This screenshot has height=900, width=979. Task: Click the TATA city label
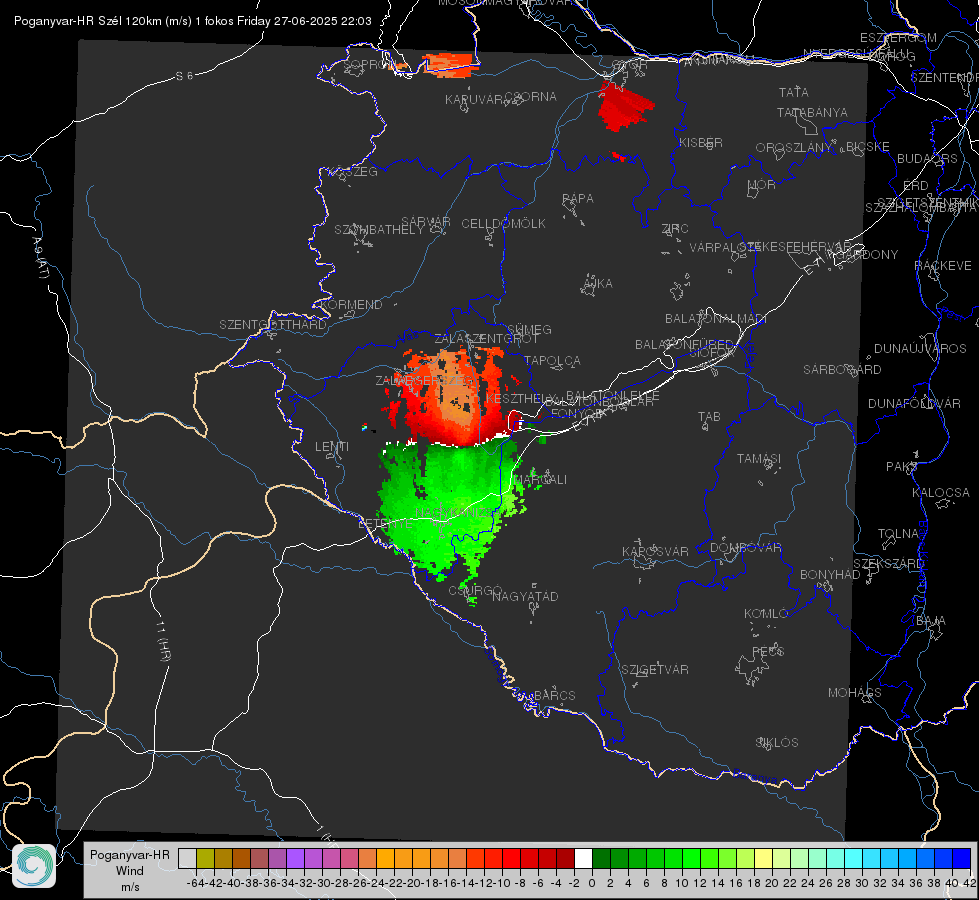(x=794, y=92)
